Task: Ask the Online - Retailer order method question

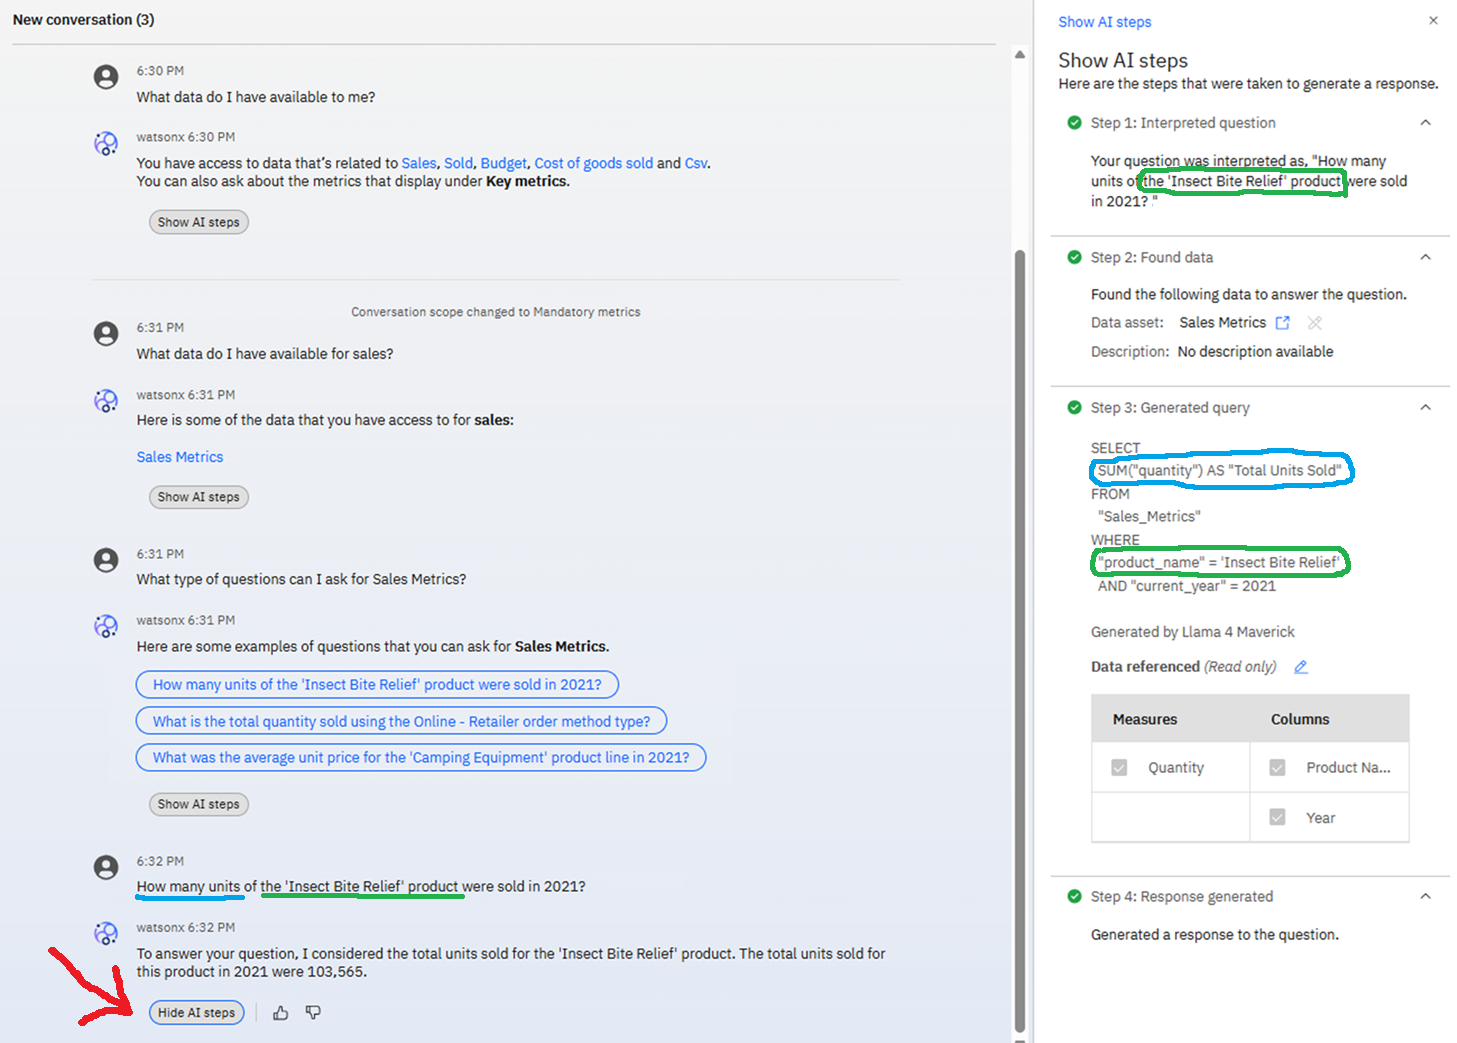Action: tap(401, 721)
